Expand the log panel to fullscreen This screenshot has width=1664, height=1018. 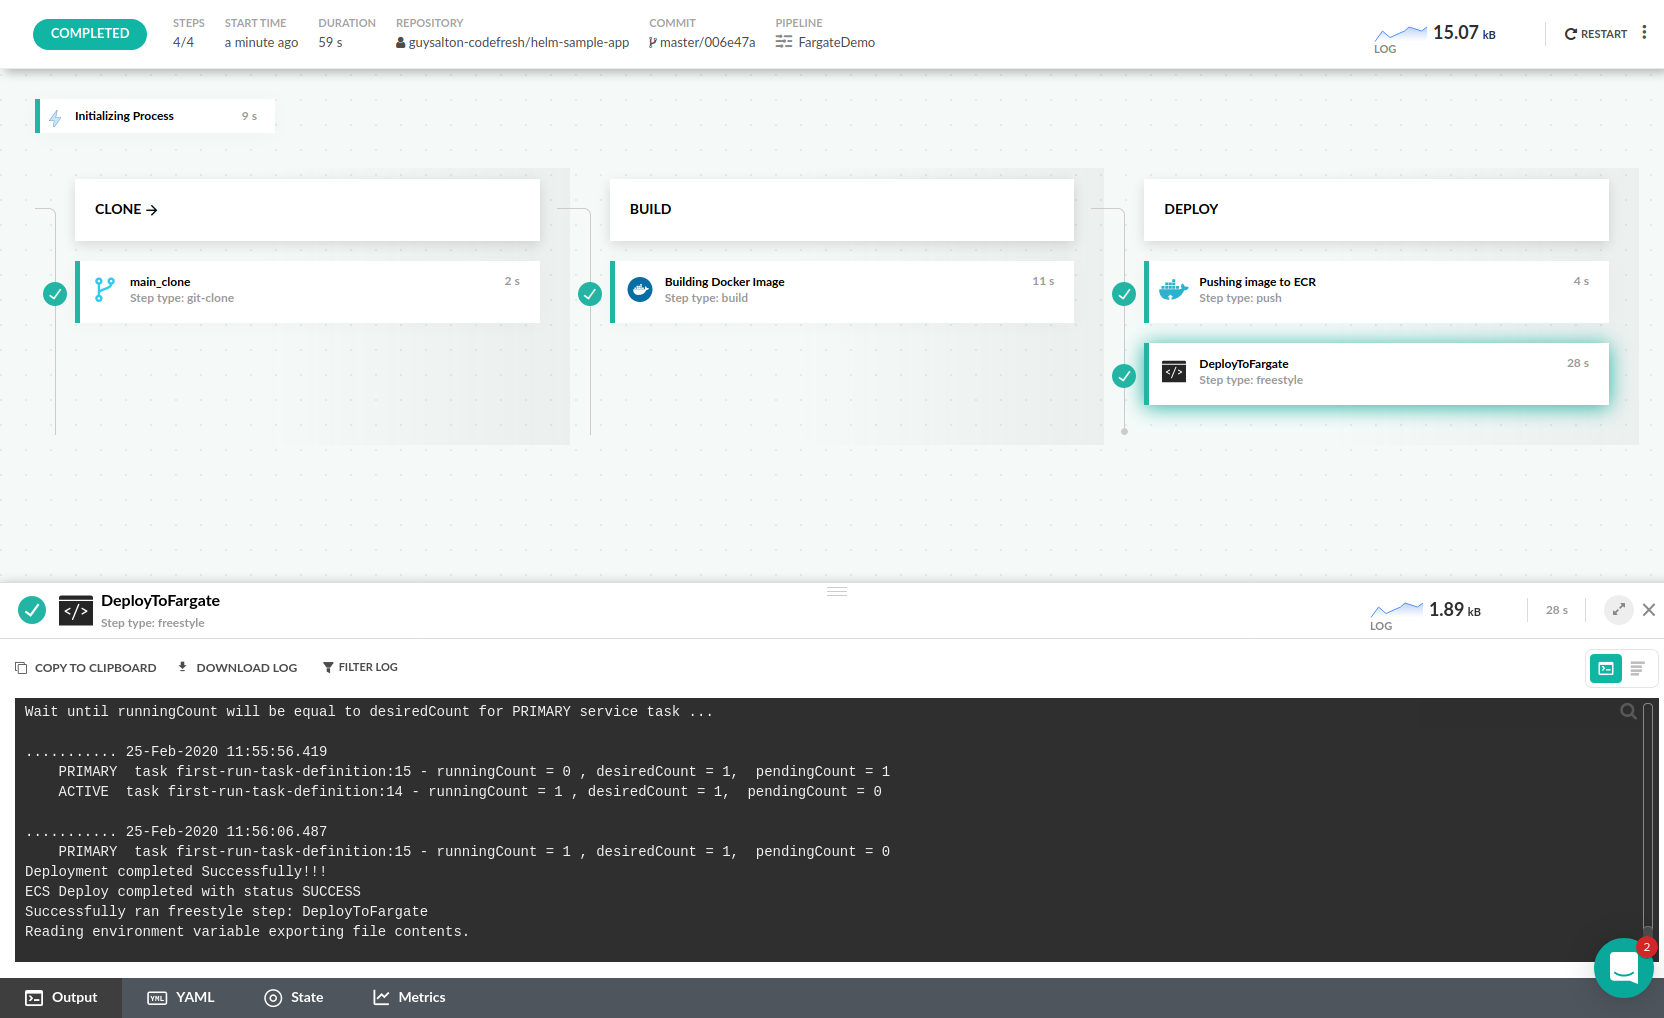(1618, 610)
